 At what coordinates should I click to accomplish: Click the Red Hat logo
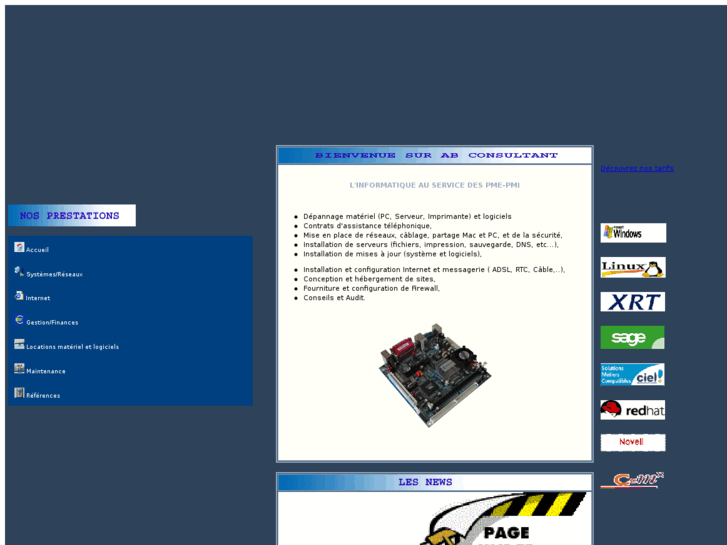point(632,409)
